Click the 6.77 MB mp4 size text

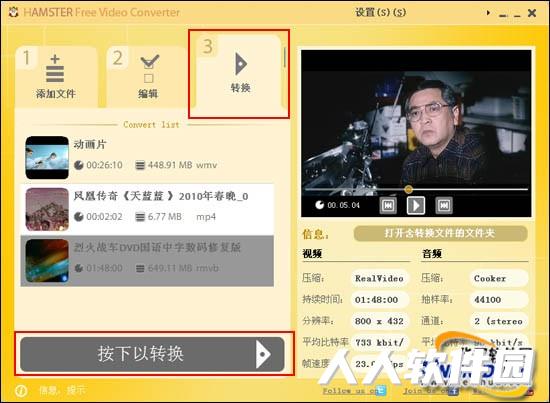182,217
